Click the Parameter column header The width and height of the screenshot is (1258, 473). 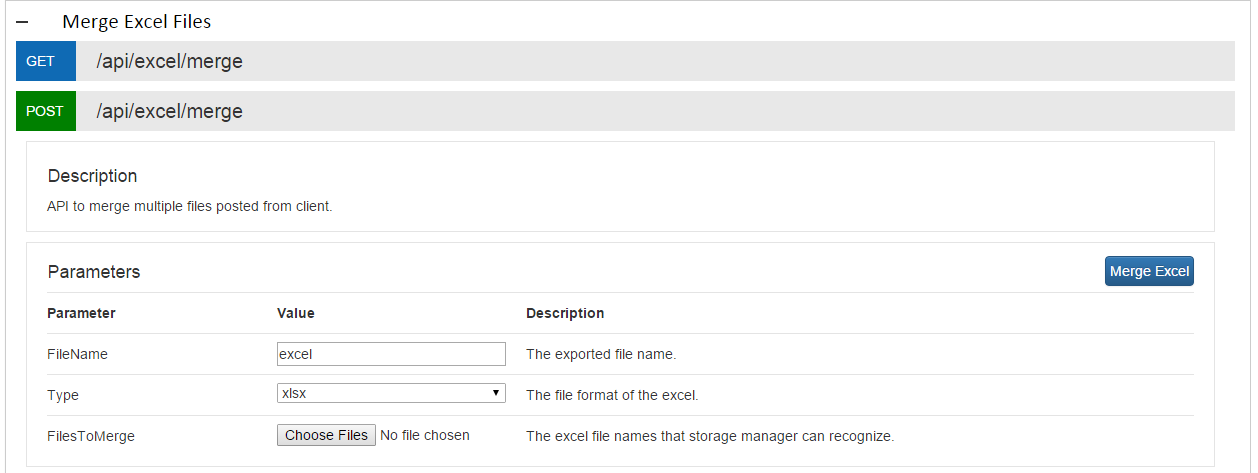click(81, 313)
